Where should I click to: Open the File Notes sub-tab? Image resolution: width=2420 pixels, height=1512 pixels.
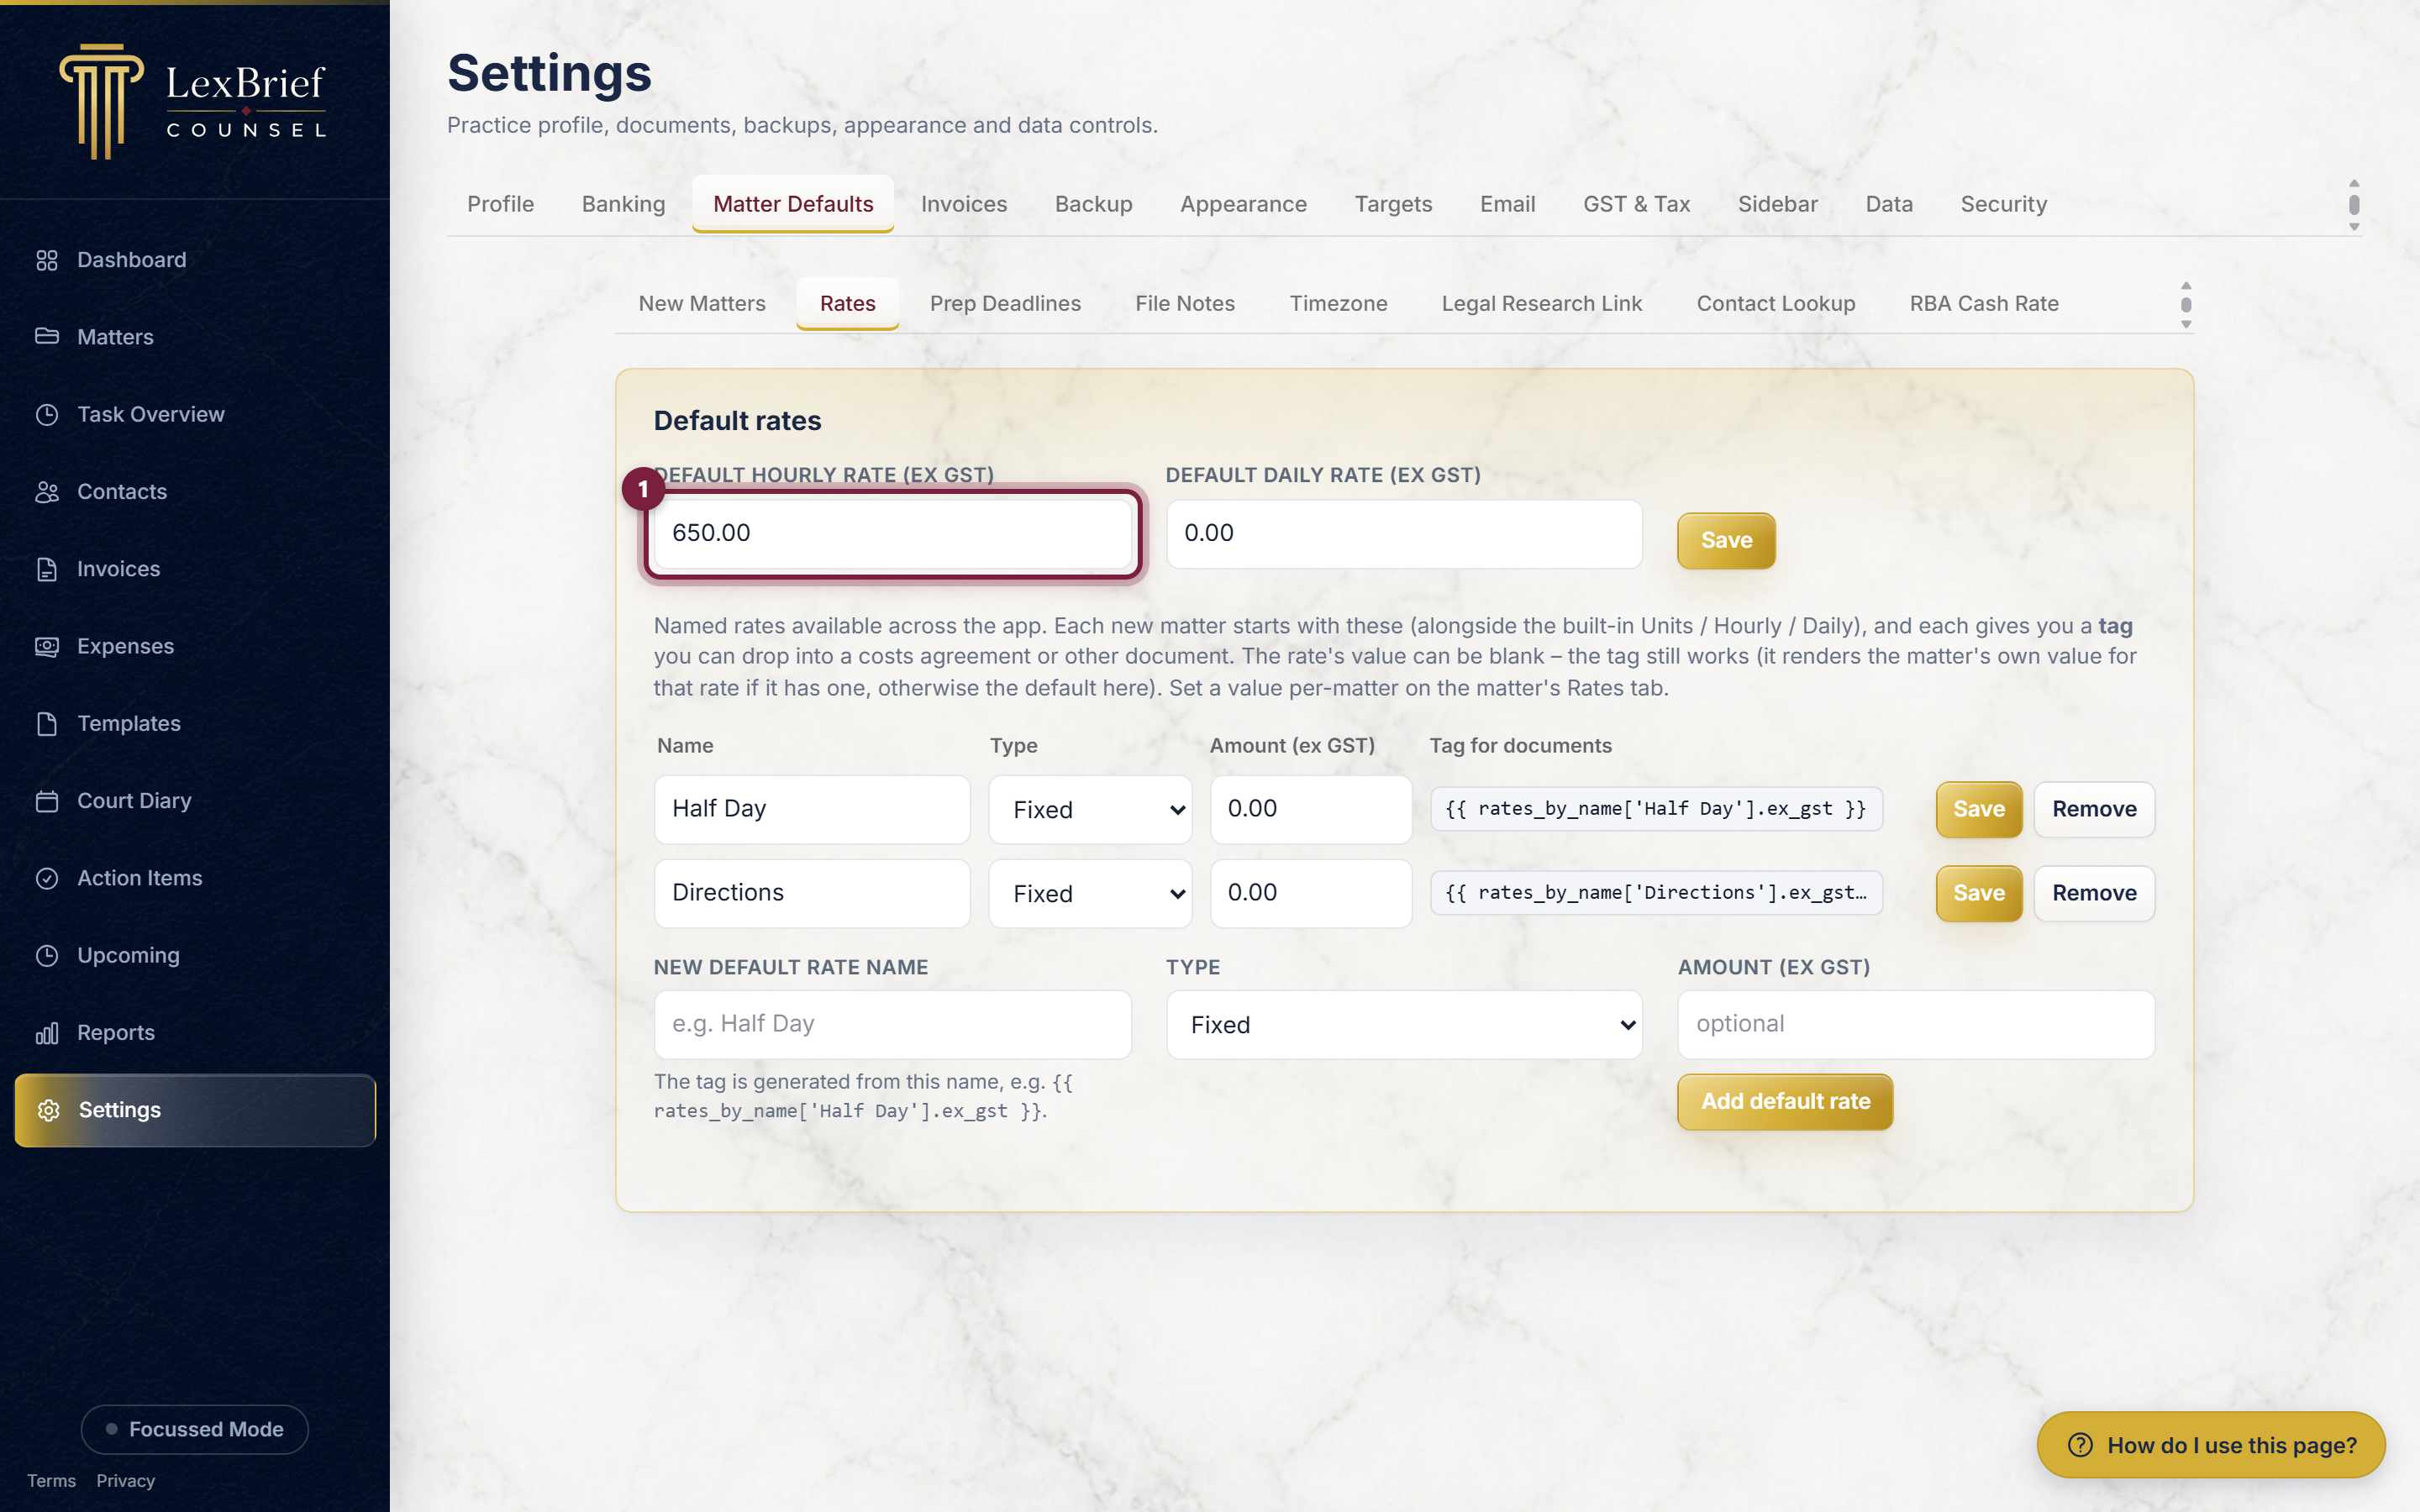pyautogui.click(x=1185, y=303)
